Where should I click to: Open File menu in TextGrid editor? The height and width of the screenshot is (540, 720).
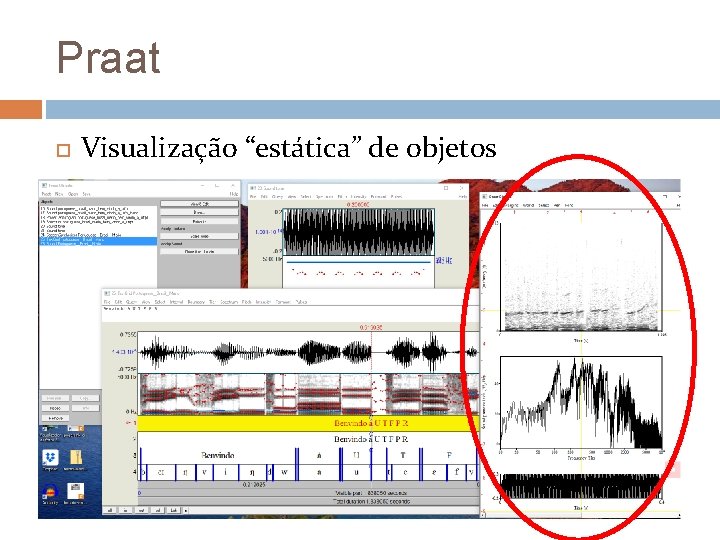[107, 302]
